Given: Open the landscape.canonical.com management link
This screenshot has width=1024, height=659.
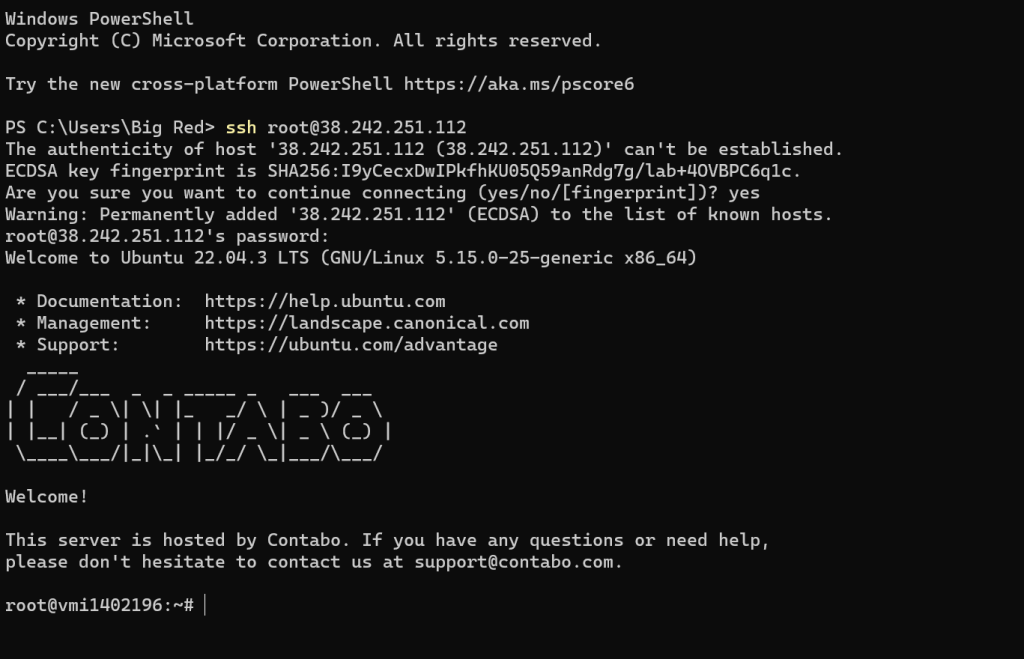Looking at the screenshot, I should click(366, 323).
